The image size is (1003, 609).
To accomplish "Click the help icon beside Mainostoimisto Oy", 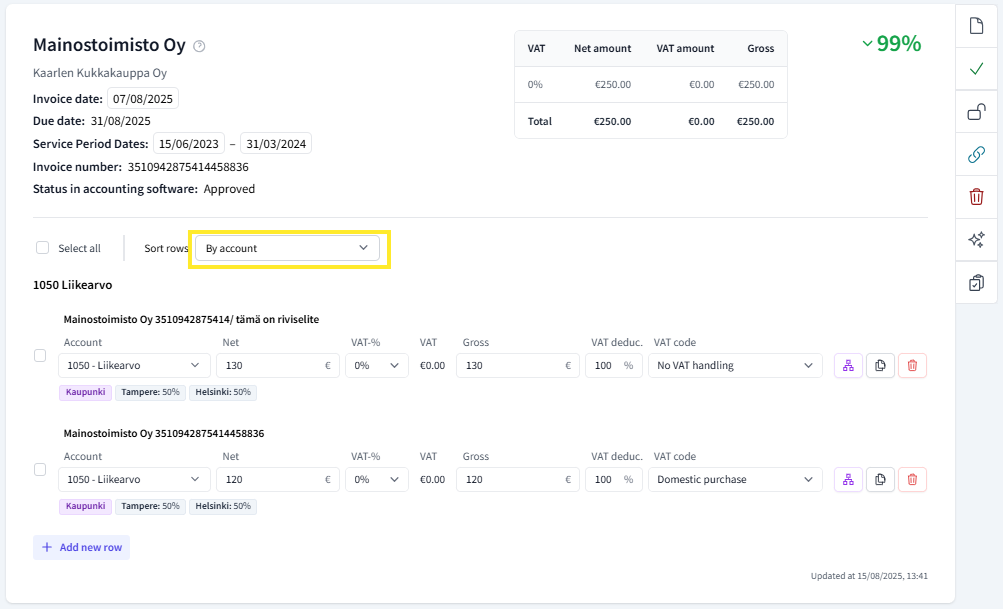I will 199,46.
